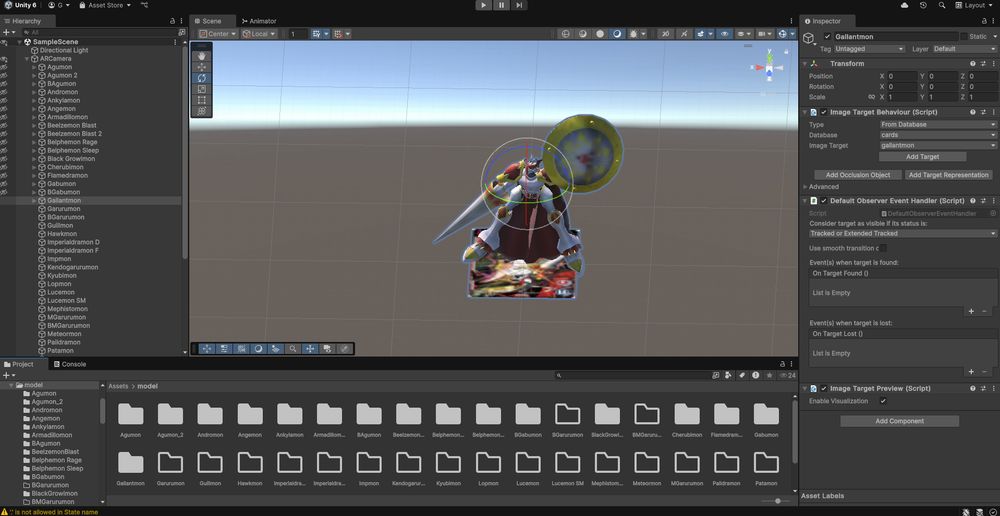Image resolution: width=1000 pixels, height=516 pixels.
Task: Click the Step frame button
Action: (520, 5)
